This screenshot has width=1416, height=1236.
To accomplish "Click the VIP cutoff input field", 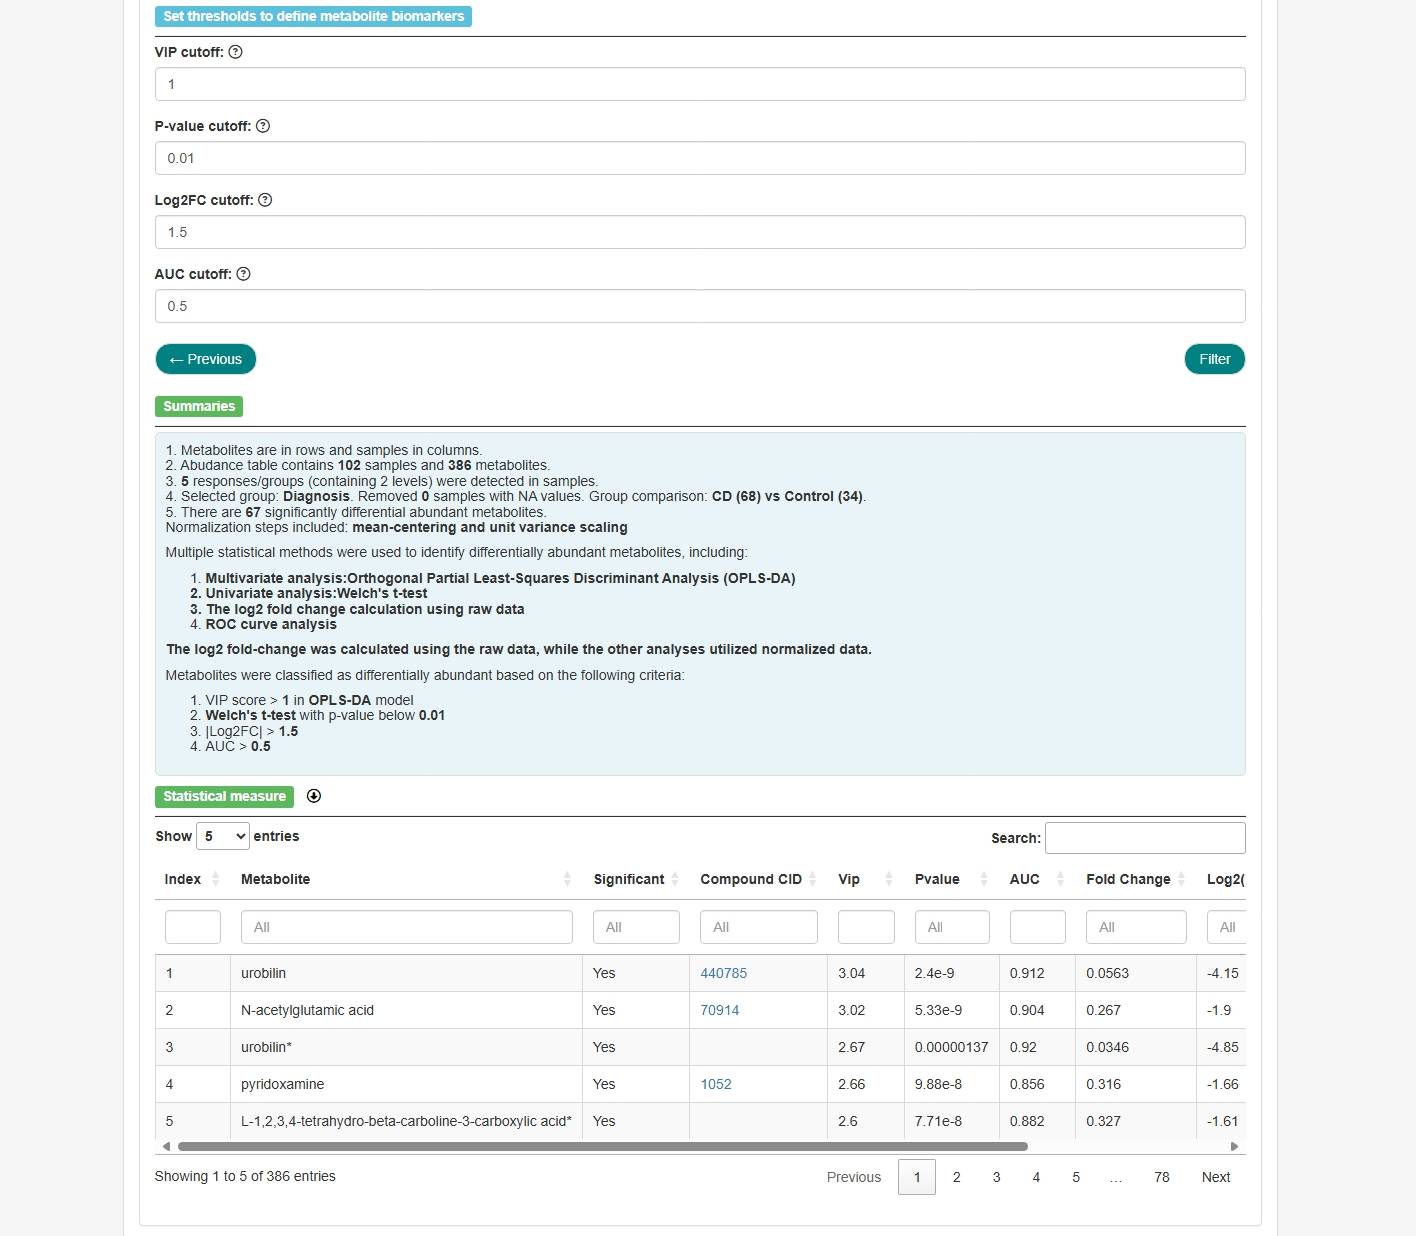I will coord(700,84).
